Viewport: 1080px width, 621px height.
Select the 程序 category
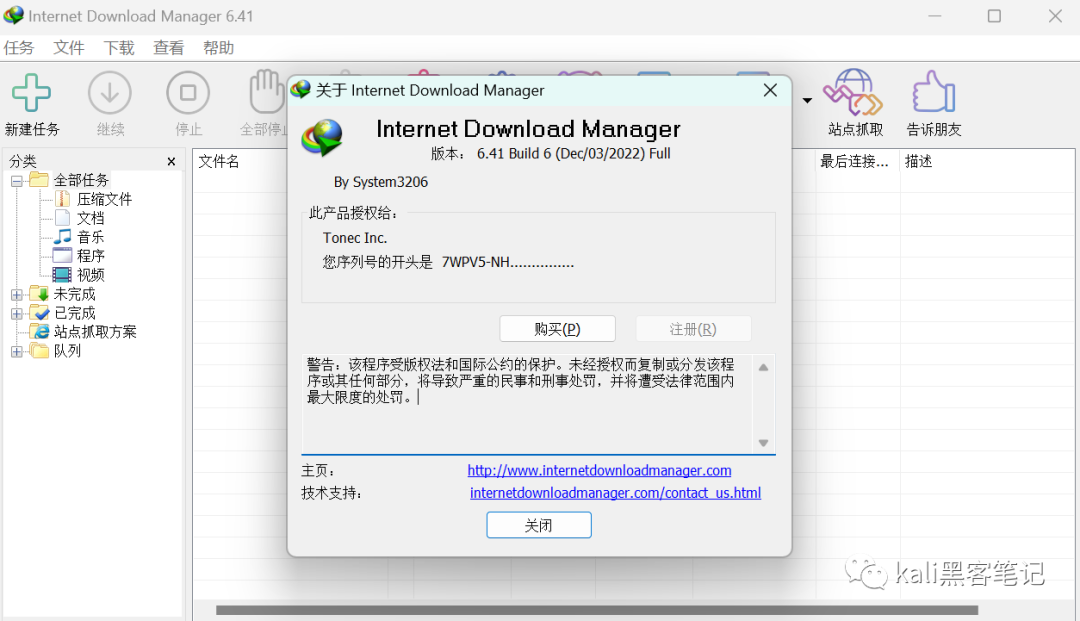(x=90, y=256)
